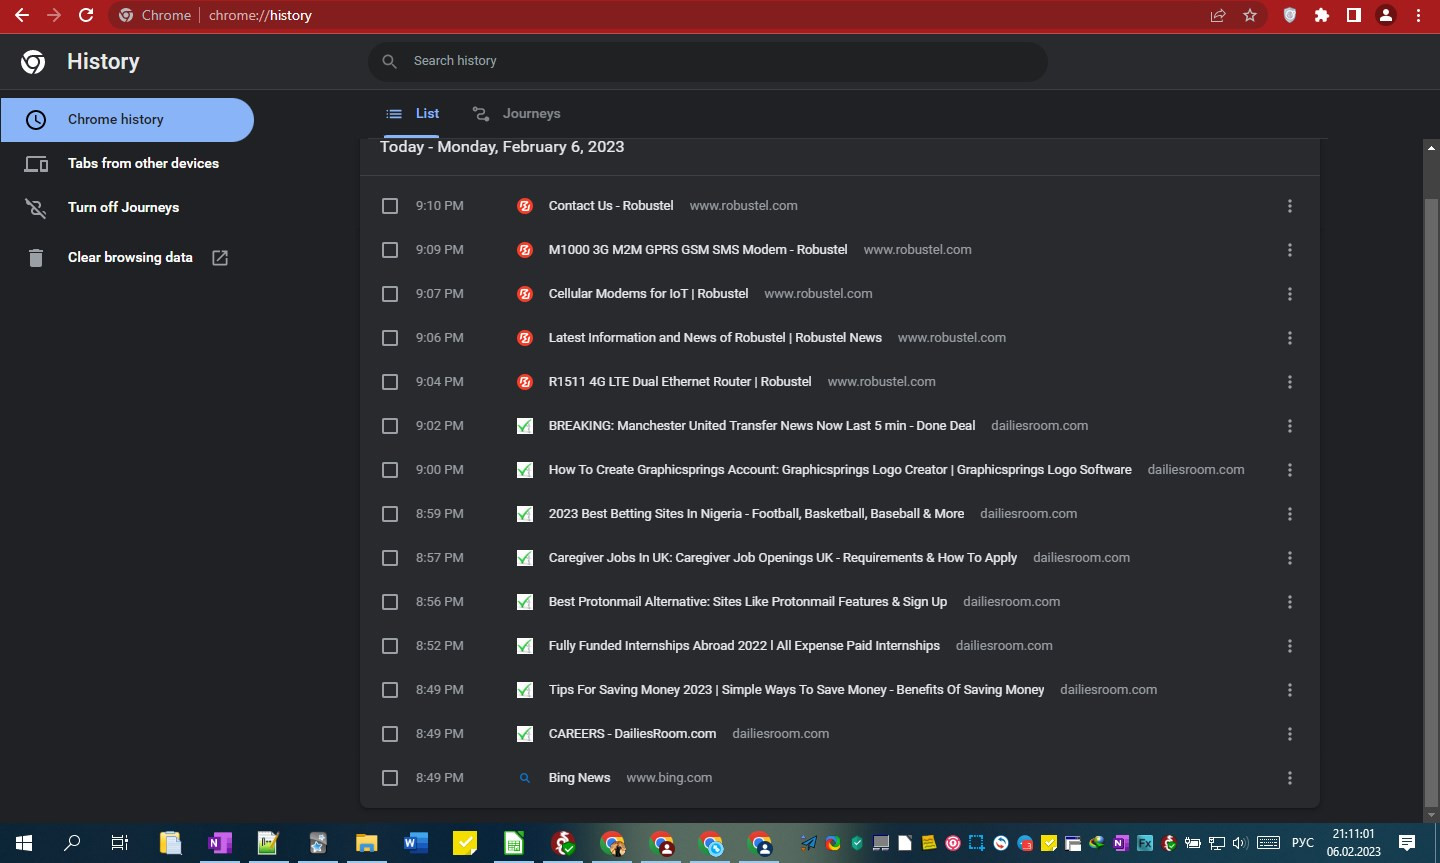Launch OneNote from the taskbar
Image resolution: width=1440 pixels, height=863 pixels.
(x=219, y=843)
